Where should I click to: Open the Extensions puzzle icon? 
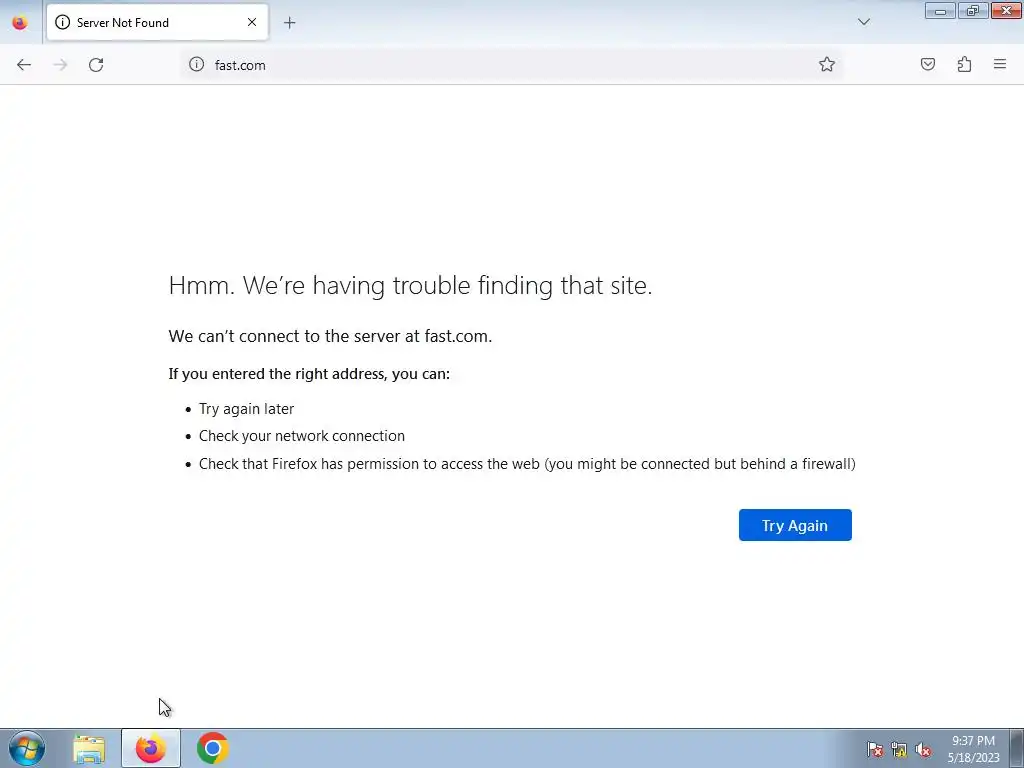click(x=964, y=64)
